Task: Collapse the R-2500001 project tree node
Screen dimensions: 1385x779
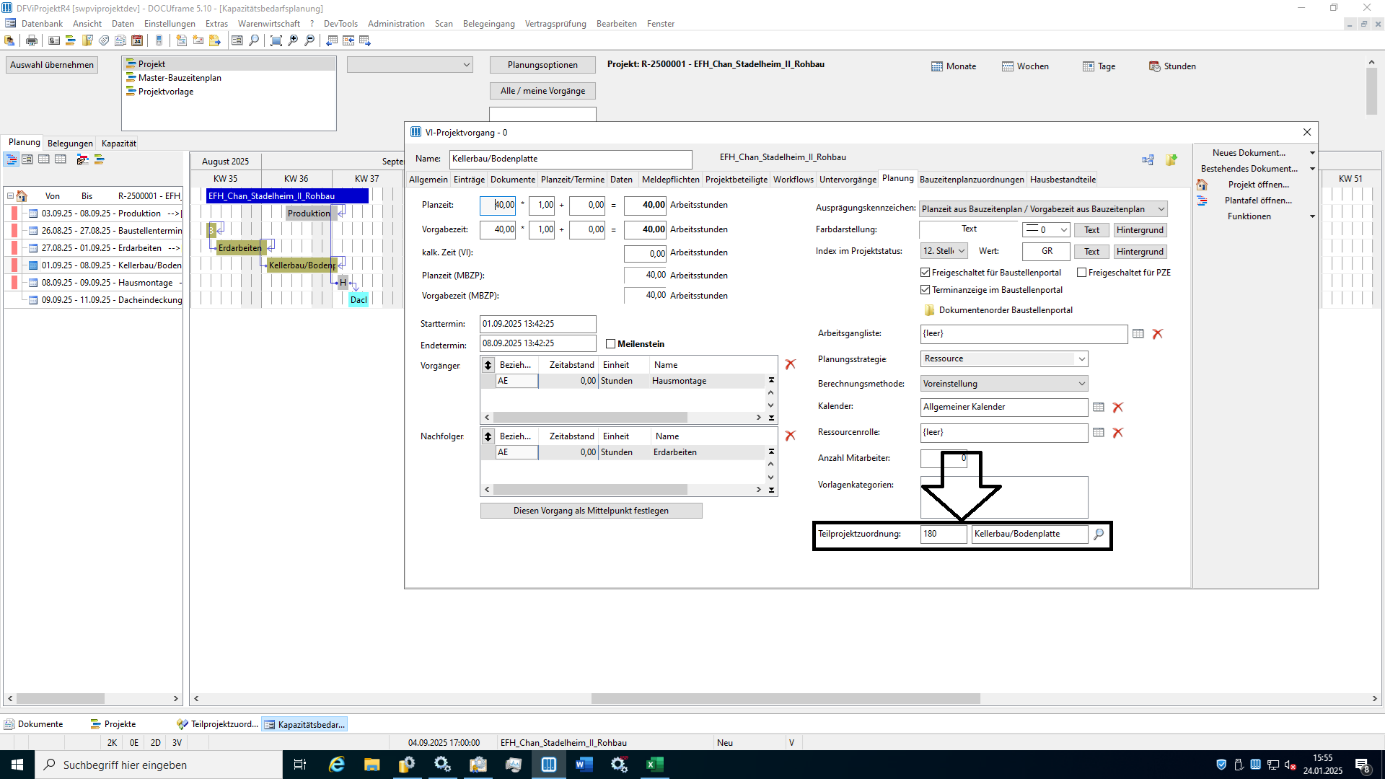Action: 10,196
